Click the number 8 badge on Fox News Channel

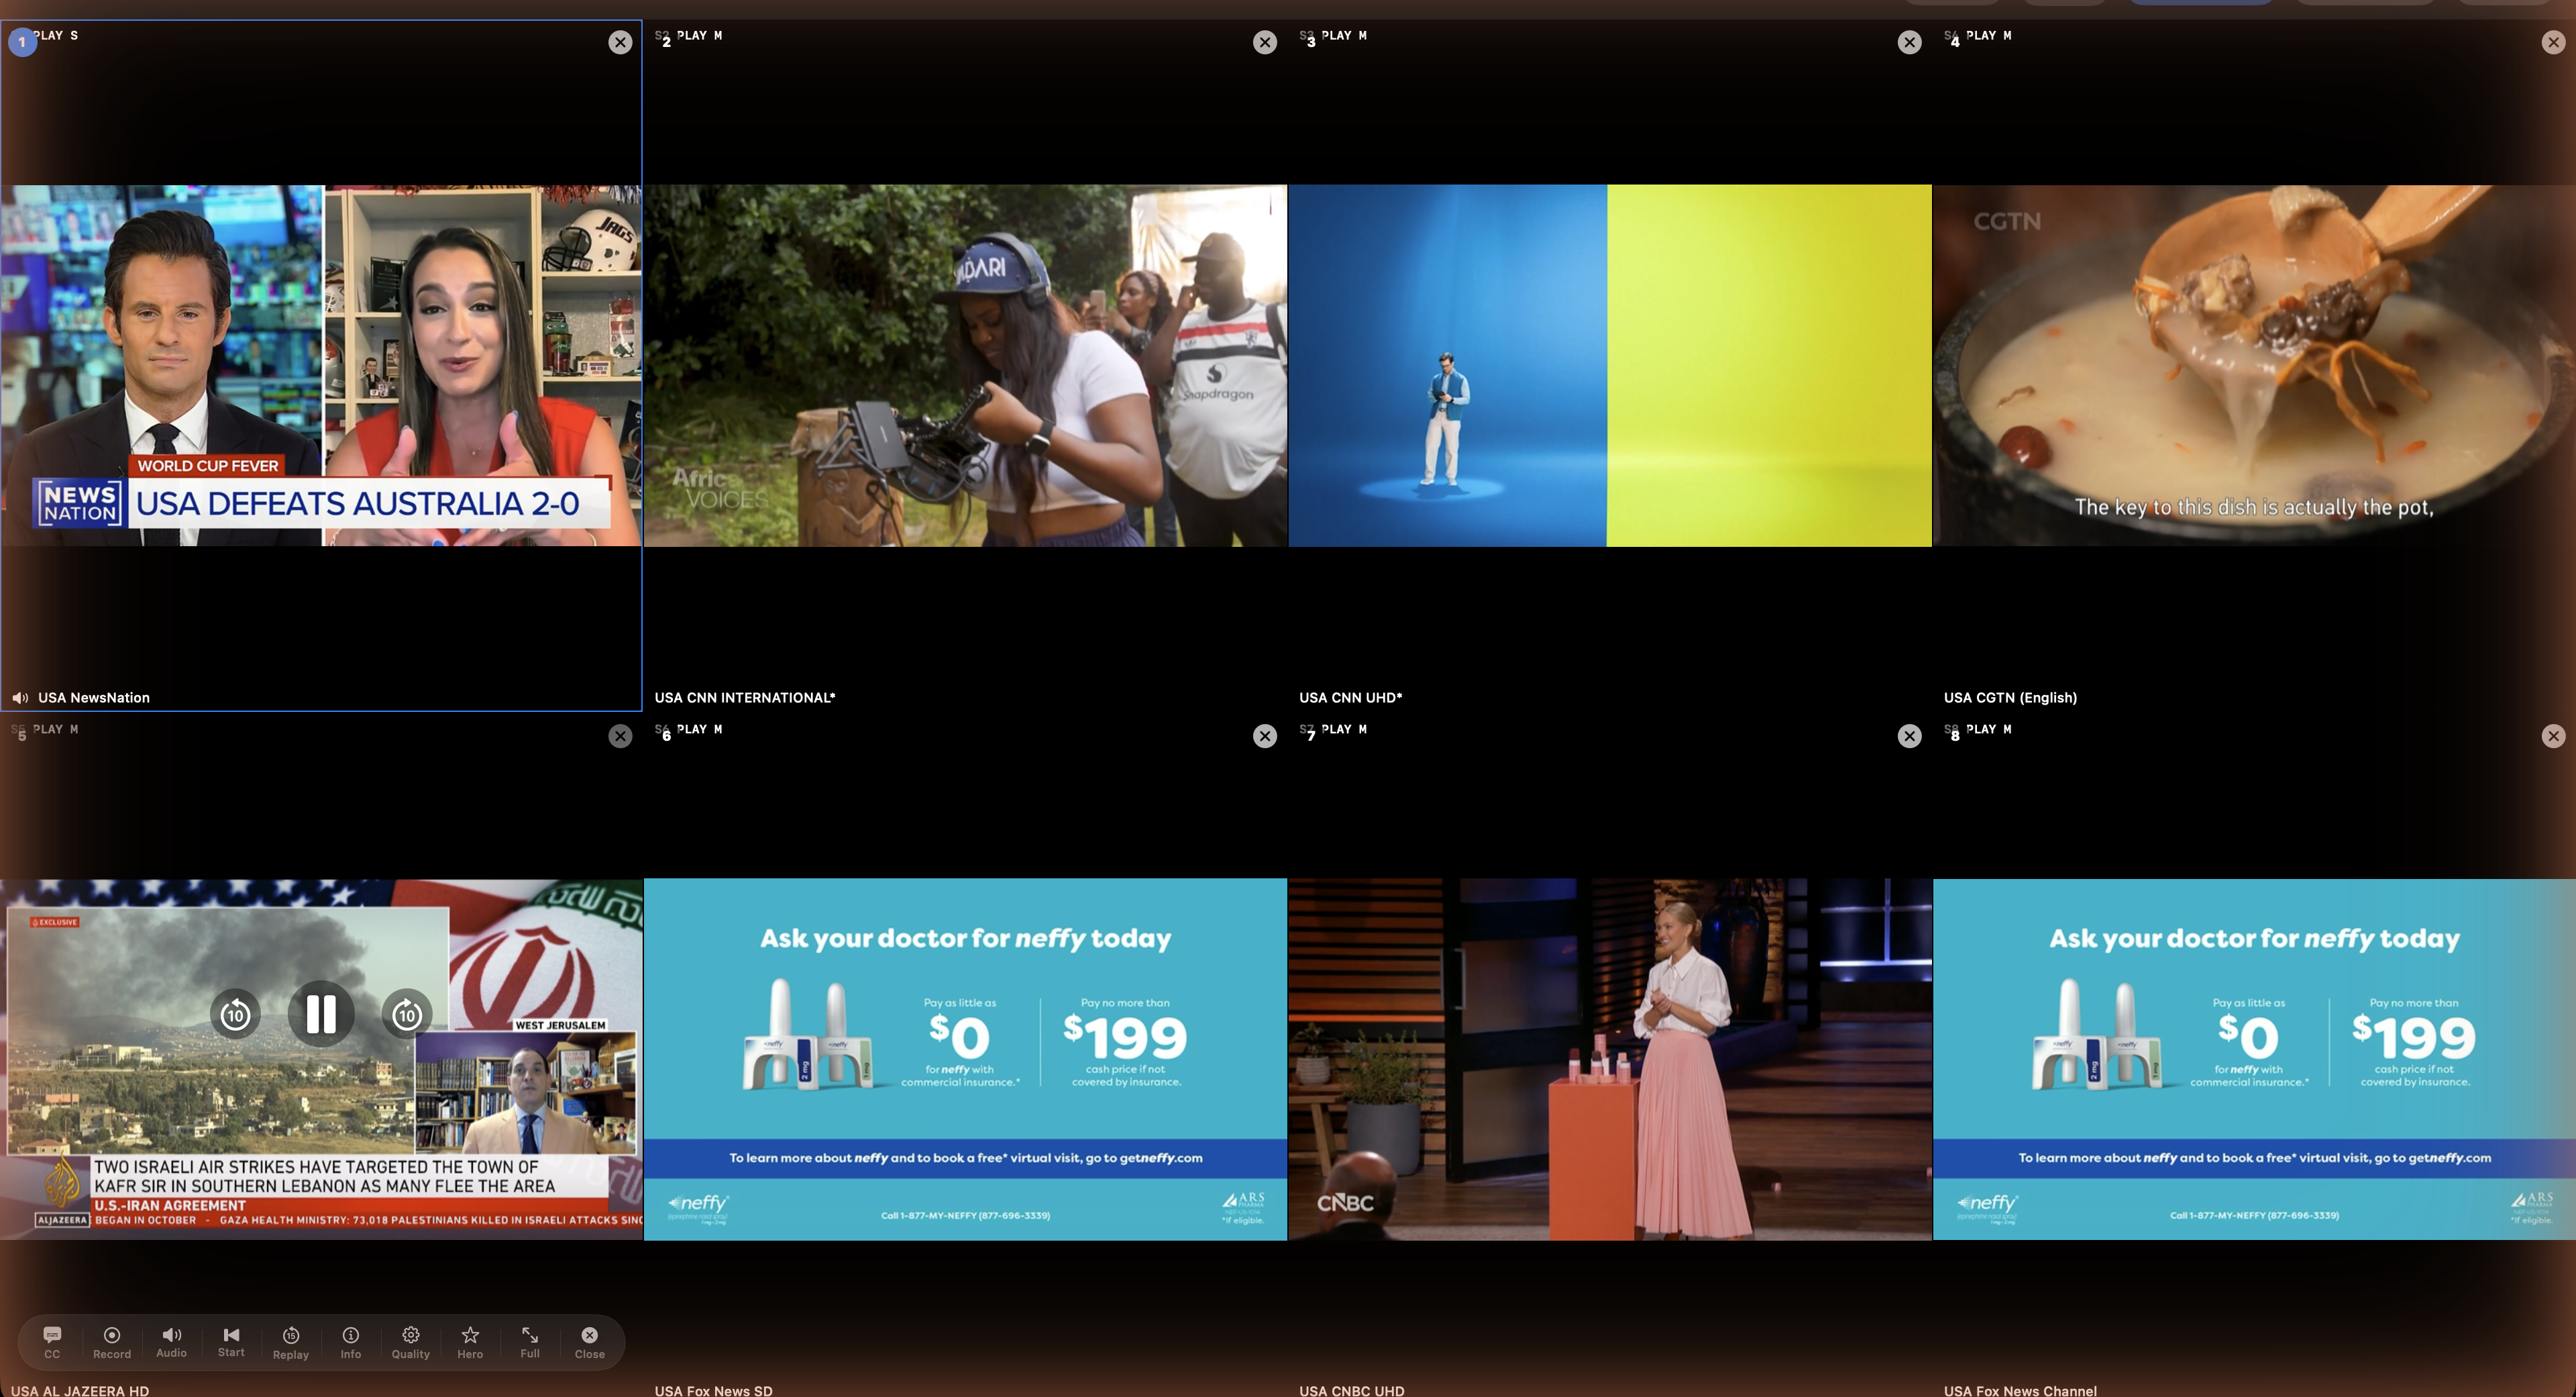click(x=1955, y=736)
